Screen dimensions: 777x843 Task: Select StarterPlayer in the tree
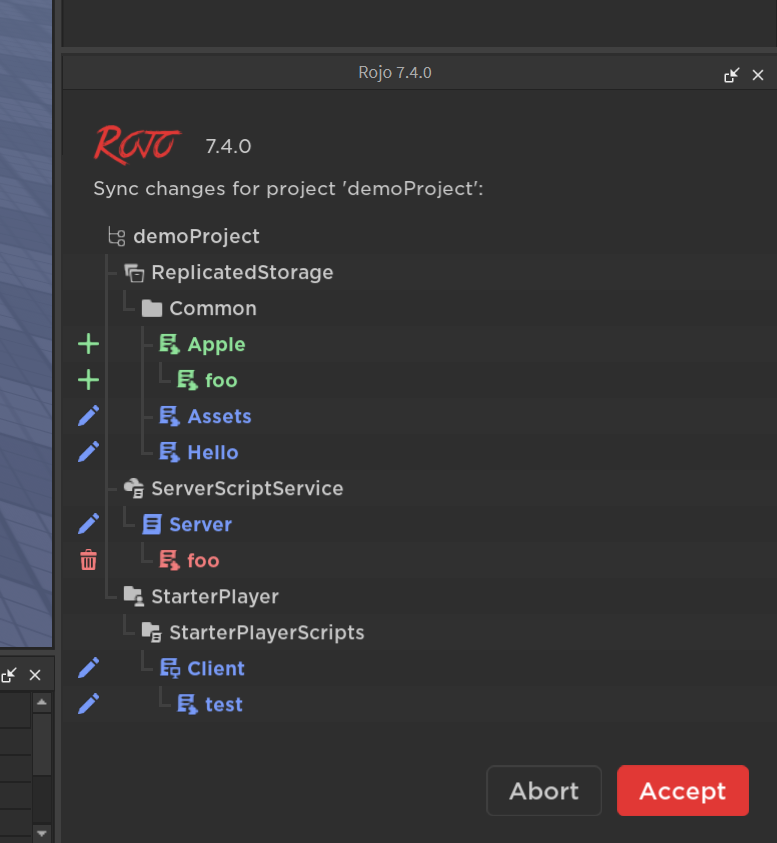point(419,596)
